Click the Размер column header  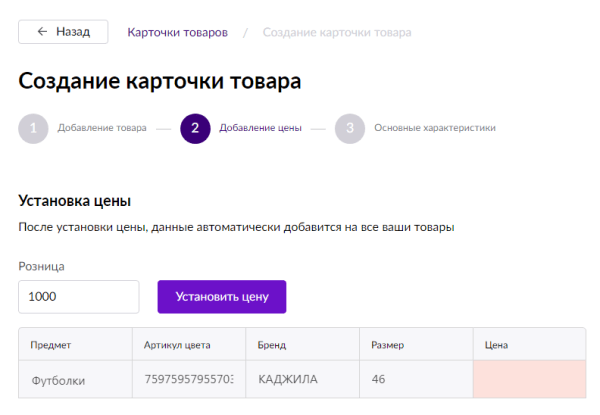[387, 345]
